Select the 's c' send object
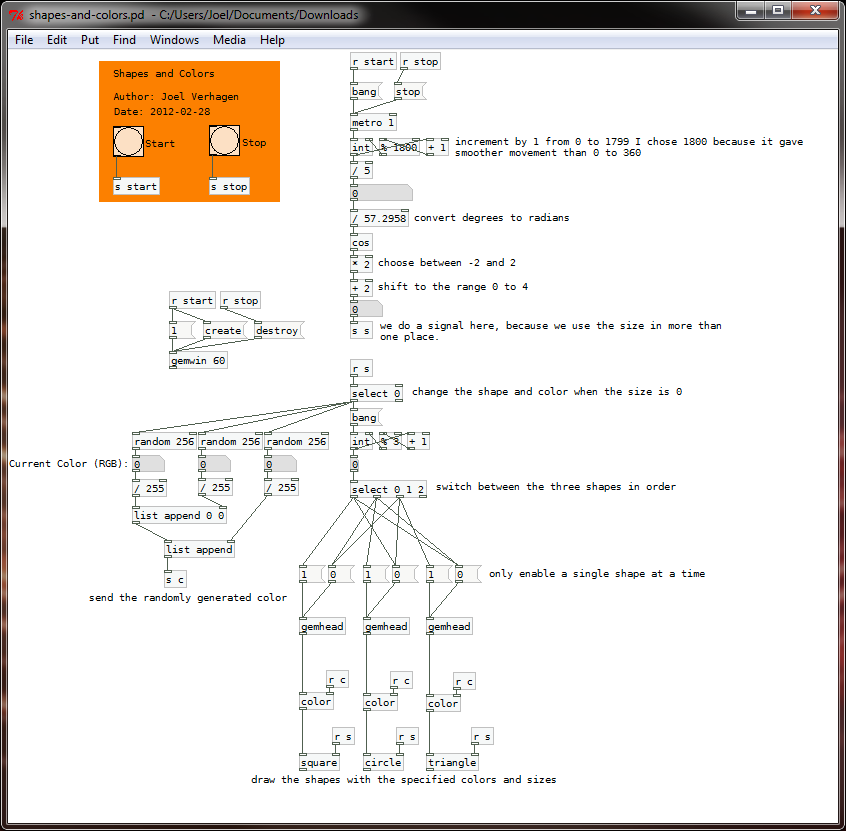Viewport: 846px width, 831px height. [175, 580]
